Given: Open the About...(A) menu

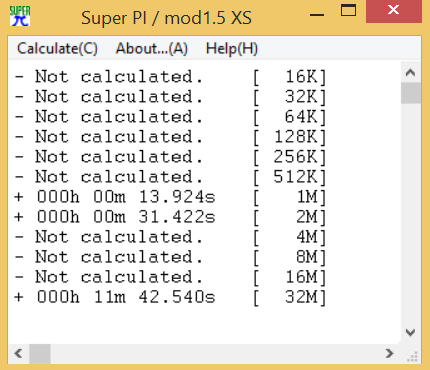Looking at the screenshot, I should tap(152, 49).
